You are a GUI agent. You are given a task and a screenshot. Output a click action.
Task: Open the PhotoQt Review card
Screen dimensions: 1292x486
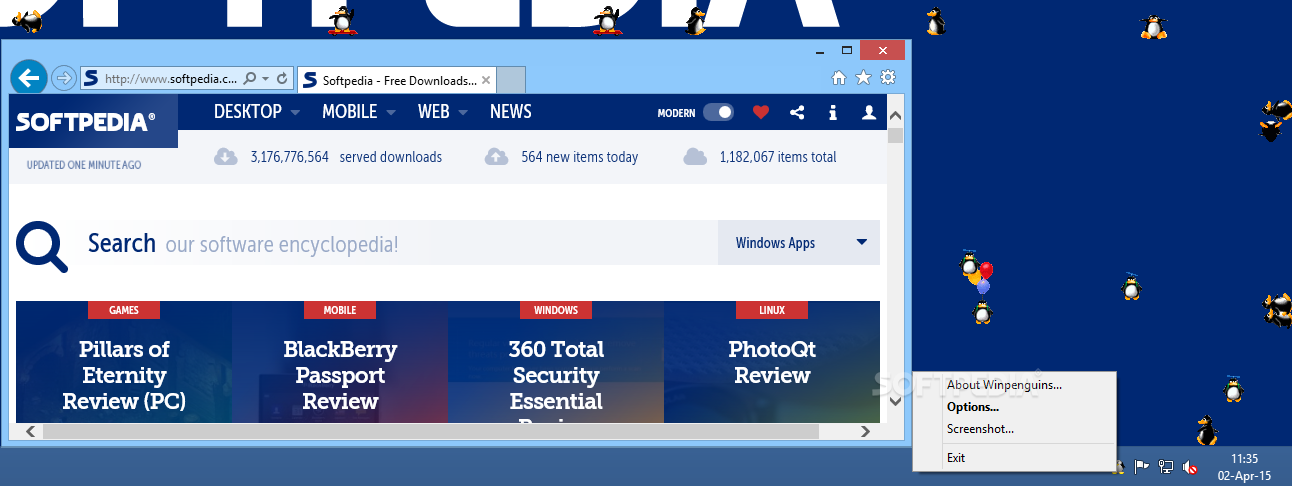tap(772, 362)
